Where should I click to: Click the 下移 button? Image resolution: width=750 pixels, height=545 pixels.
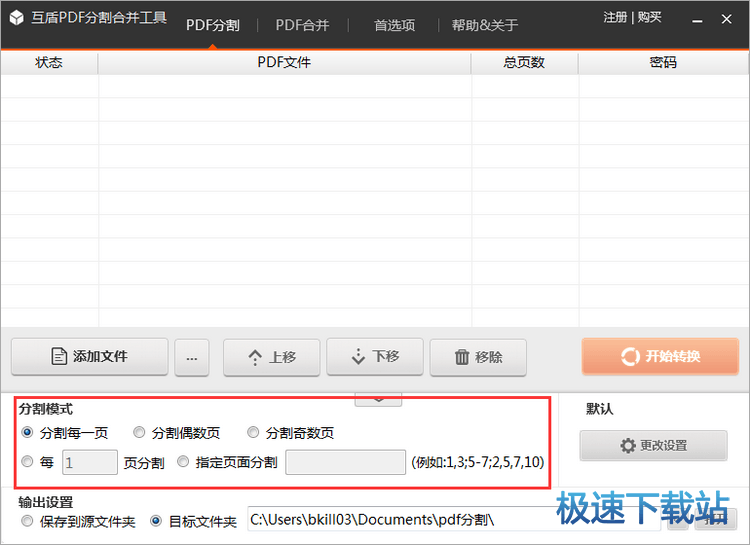click(375, 356)
